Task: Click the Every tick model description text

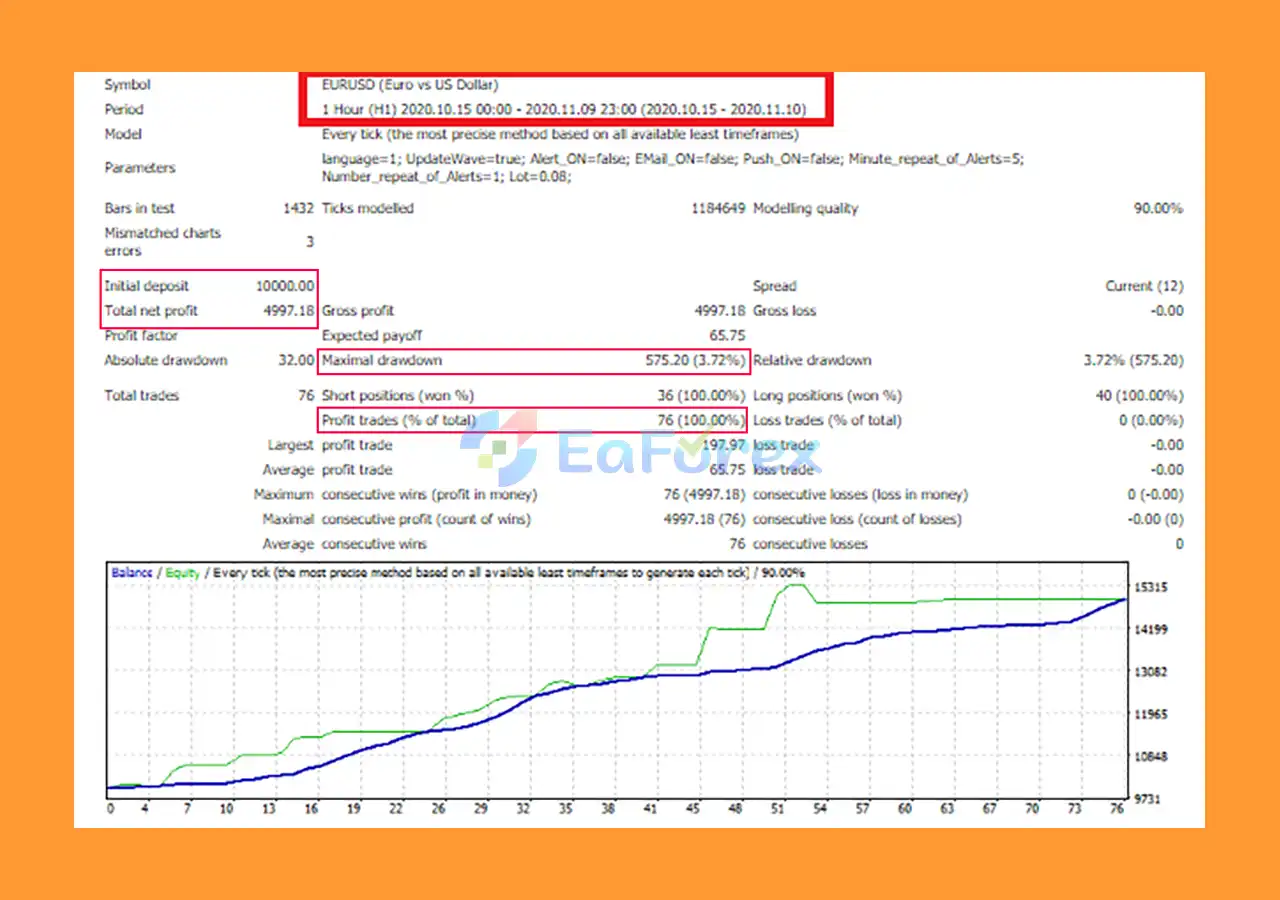Action: [558, 134]
